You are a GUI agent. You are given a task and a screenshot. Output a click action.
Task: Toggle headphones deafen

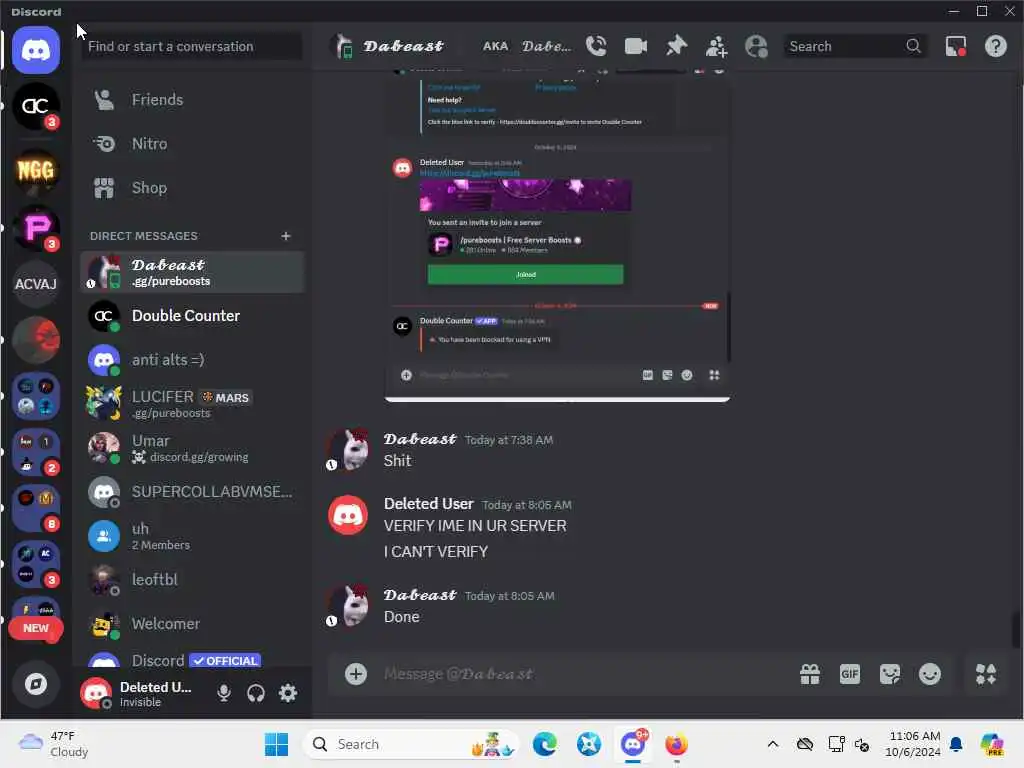point(255,693)
